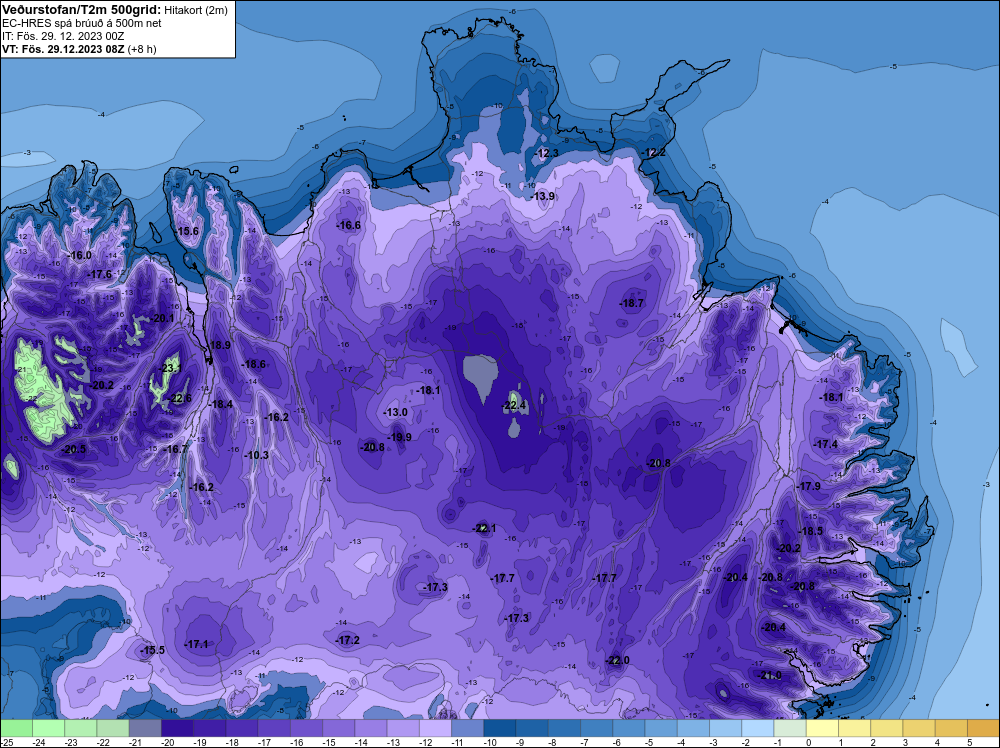This screenshot has width=1000, height=748.
Task: Select the -20.5 temperature label
Action: 74,449
